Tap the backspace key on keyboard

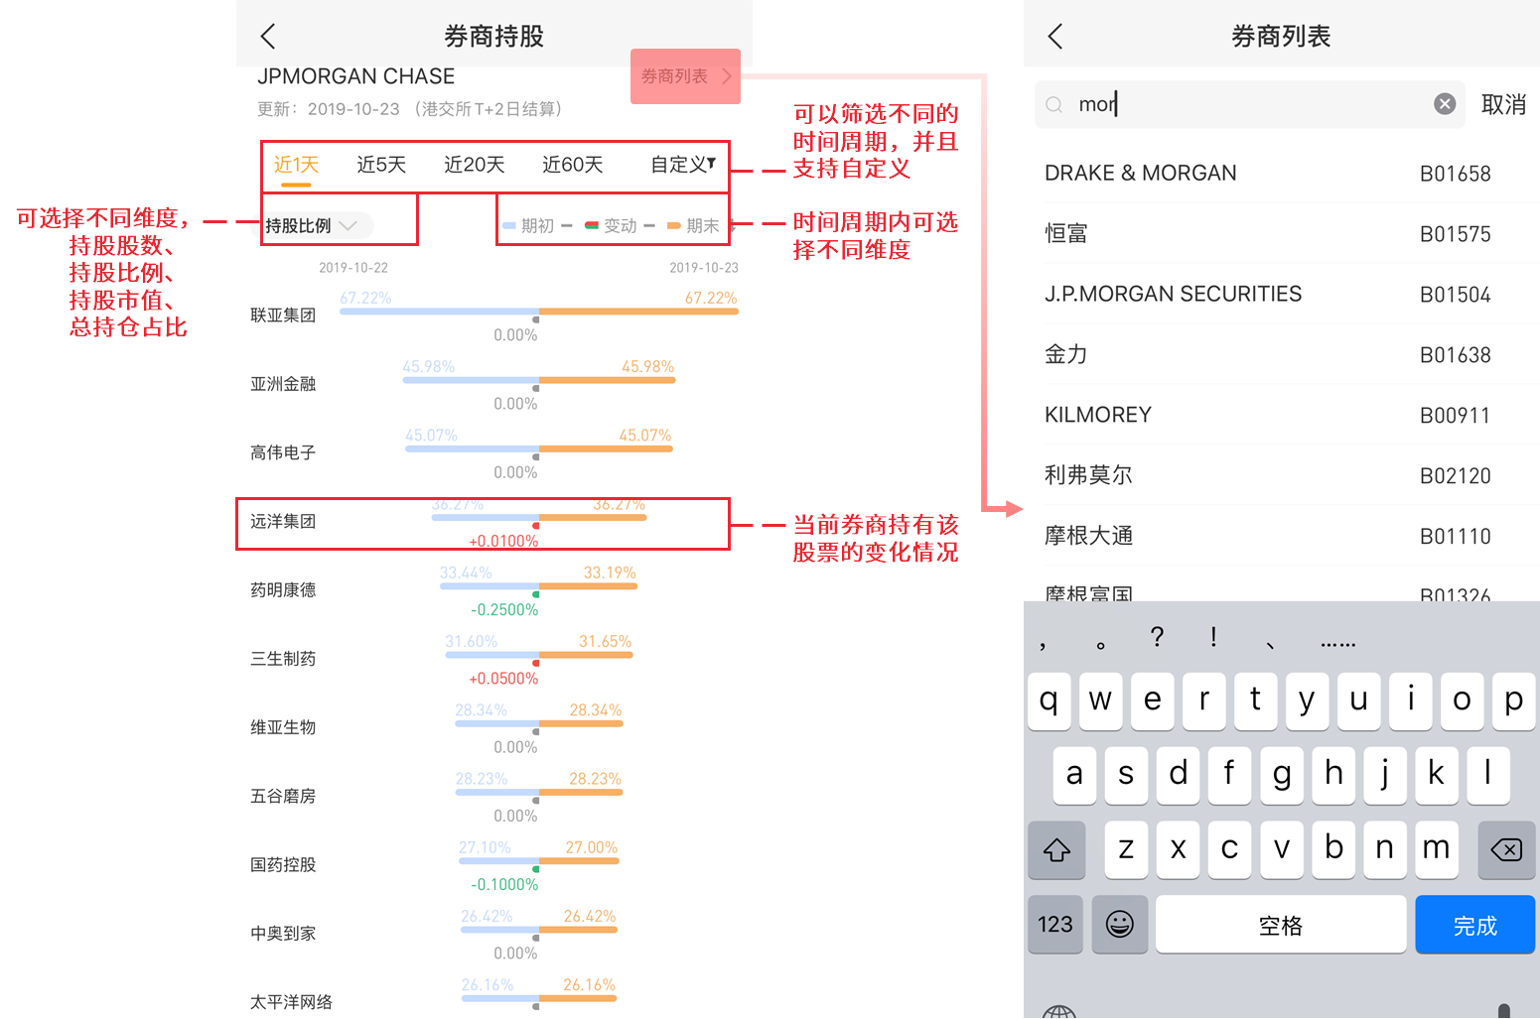click(1506, 850)
